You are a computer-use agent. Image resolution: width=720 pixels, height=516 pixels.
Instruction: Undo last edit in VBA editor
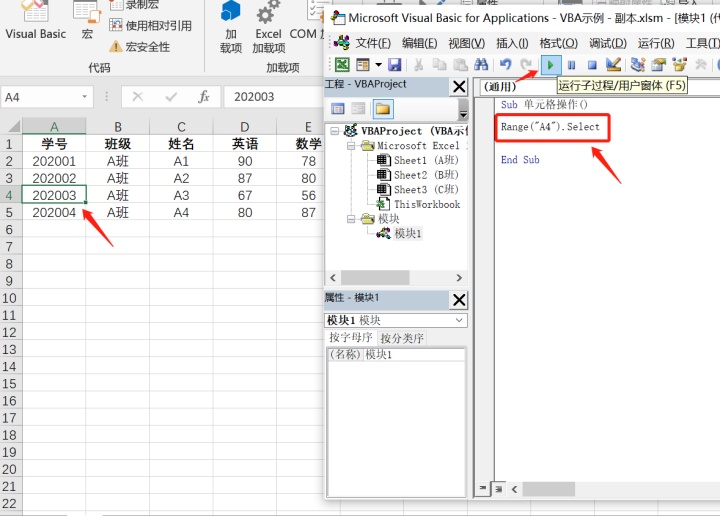click(x=506, y=65)
